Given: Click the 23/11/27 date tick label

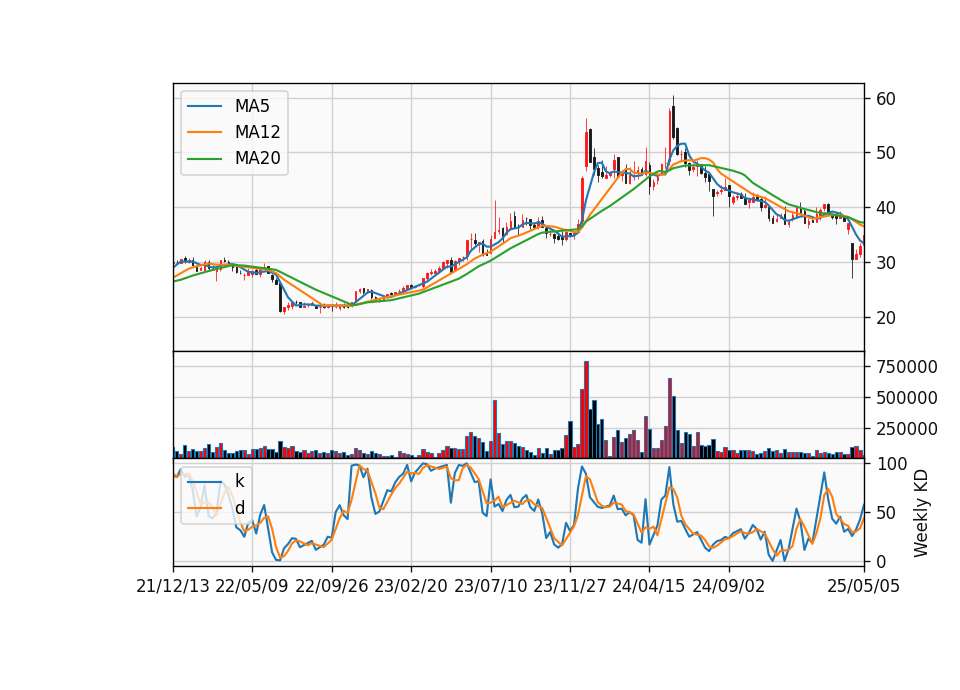Looking at the screenshot, I should 570,586.
